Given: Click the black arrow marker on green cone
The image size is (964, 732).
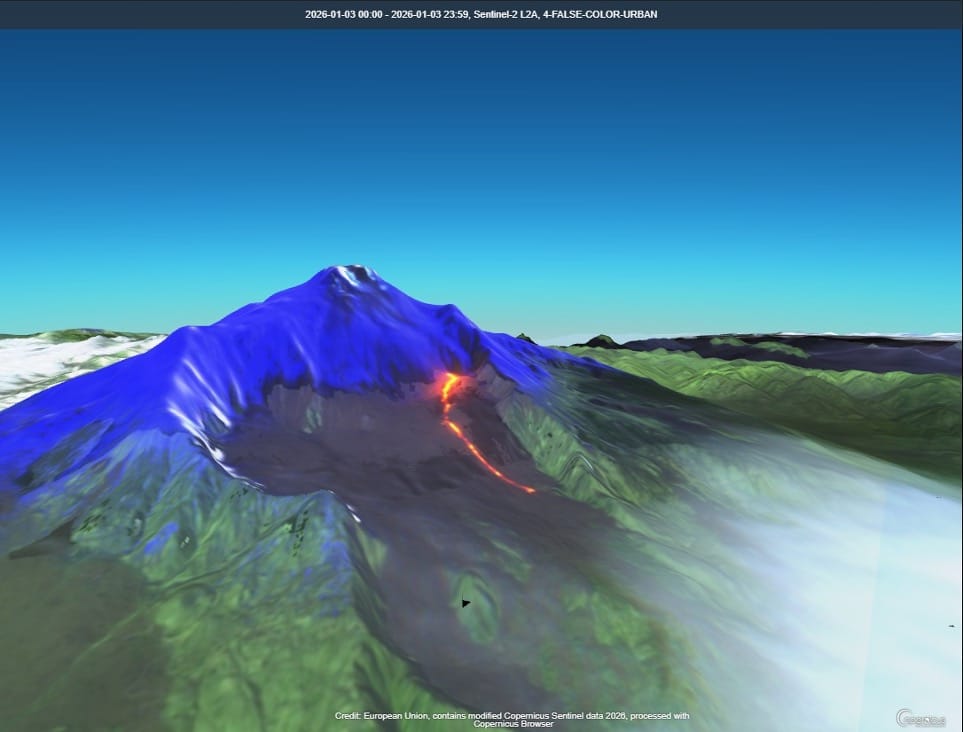Looking at the screenshot, I should click(x=466, y=603).
